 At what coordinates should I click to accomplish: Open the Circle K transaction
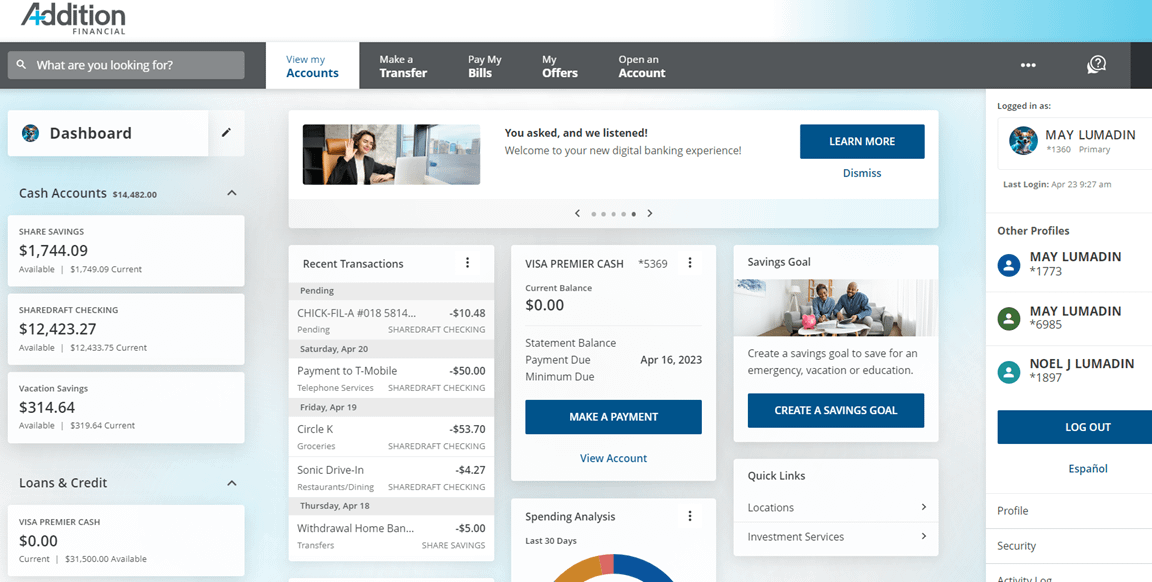(x=392, y=436)
